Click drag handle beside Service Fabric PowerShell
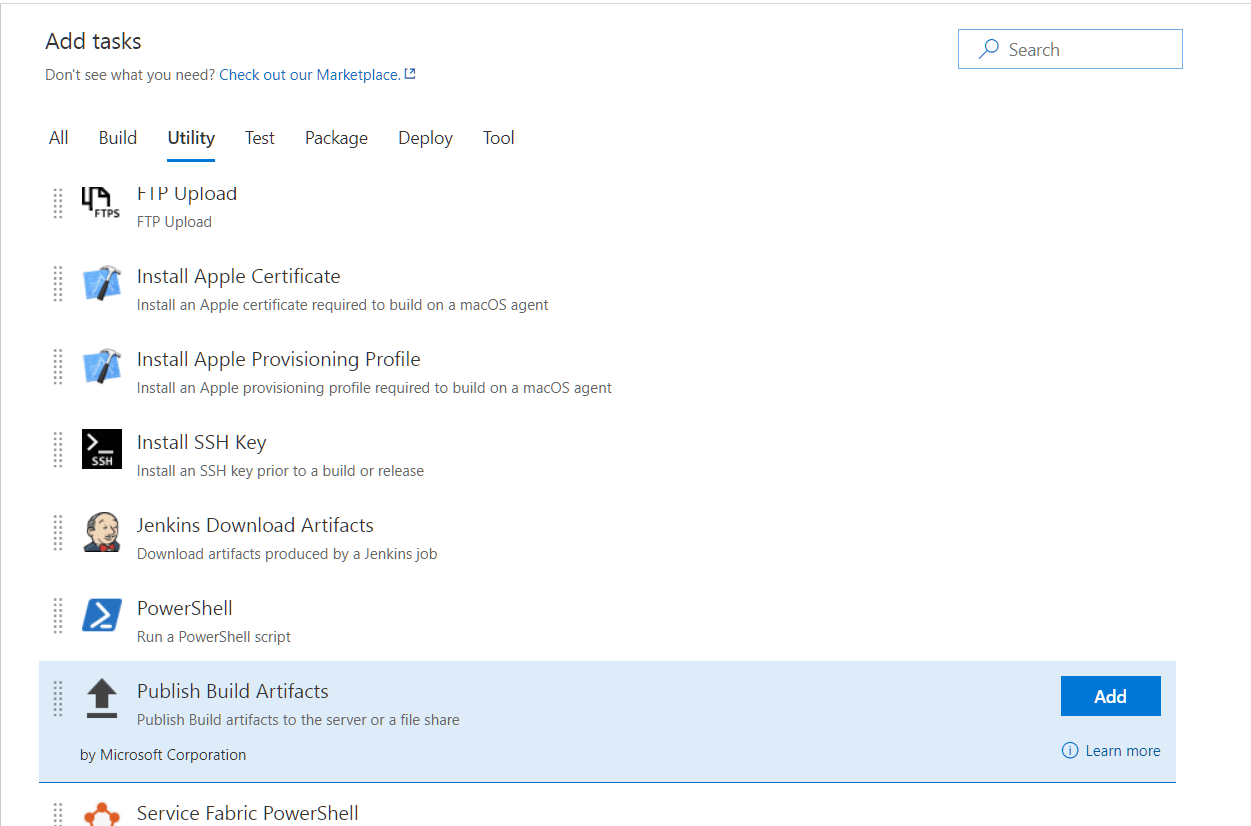Image resolution: width=1251 pixels, height=826 pixels. point(58,814)
